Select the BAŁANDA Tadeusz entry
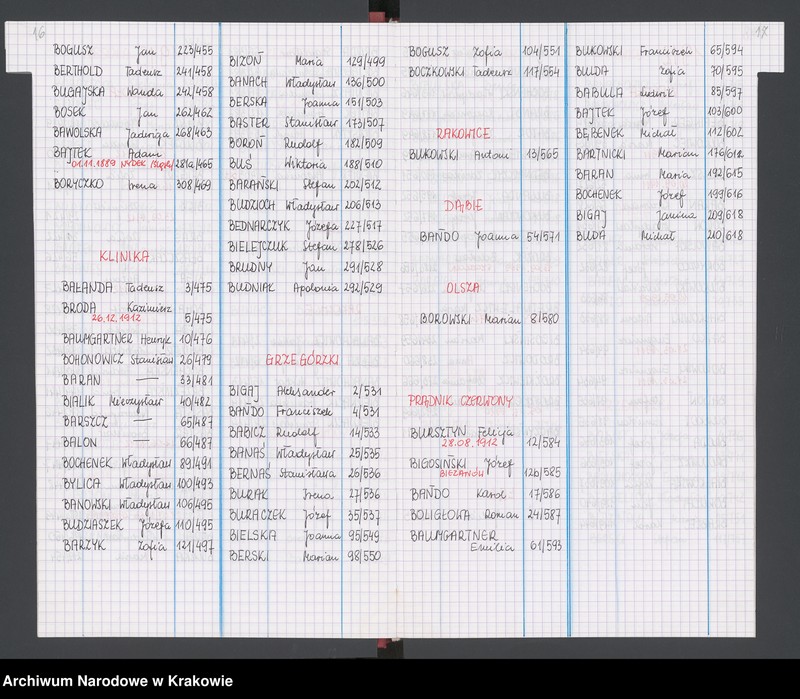Image resolution: width=800 pixels, height=699 pixels. pyautogui.click(x=137, y=287)
